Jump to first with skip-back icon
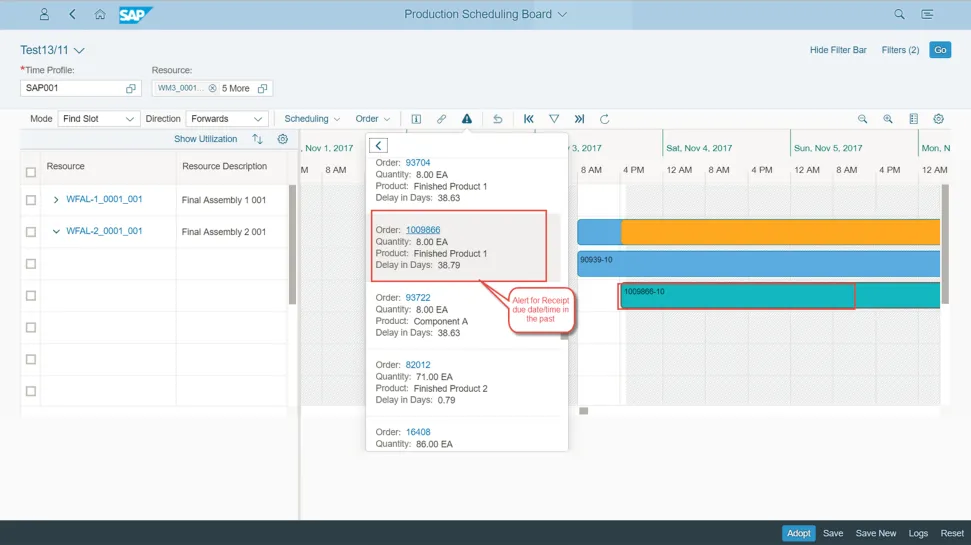This screenshot has height=545, width=971. pyautogui.click(x=529, y=119)
